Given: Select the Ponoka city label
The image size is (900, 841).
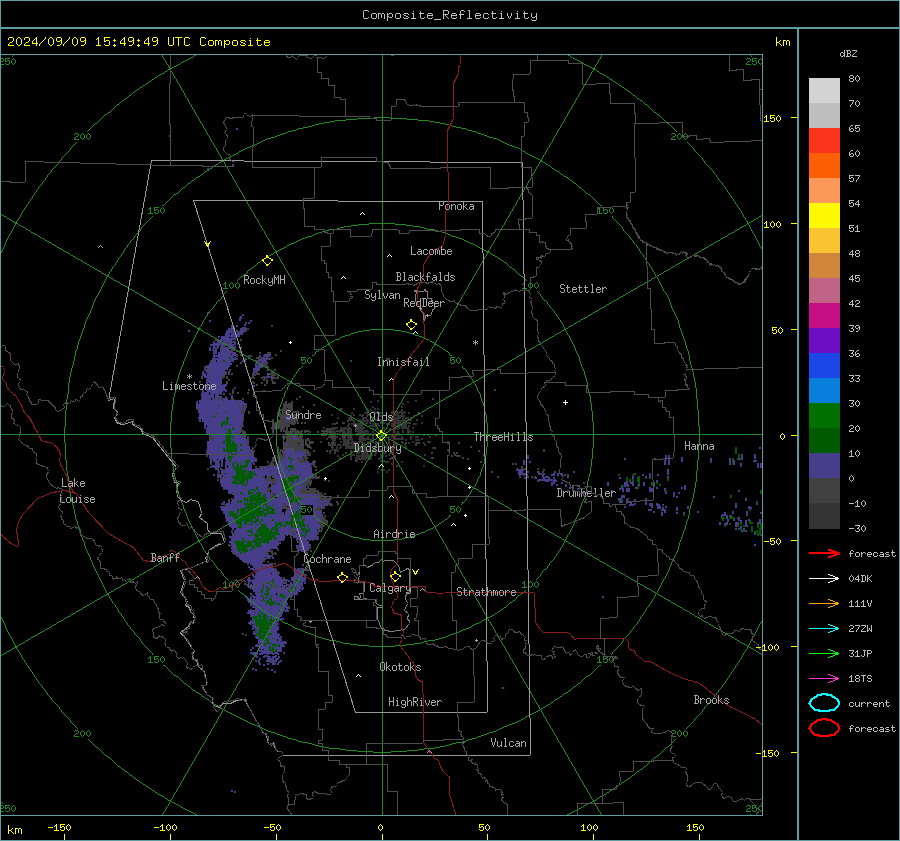Looking at the screenshot, I should pos(456,206).
